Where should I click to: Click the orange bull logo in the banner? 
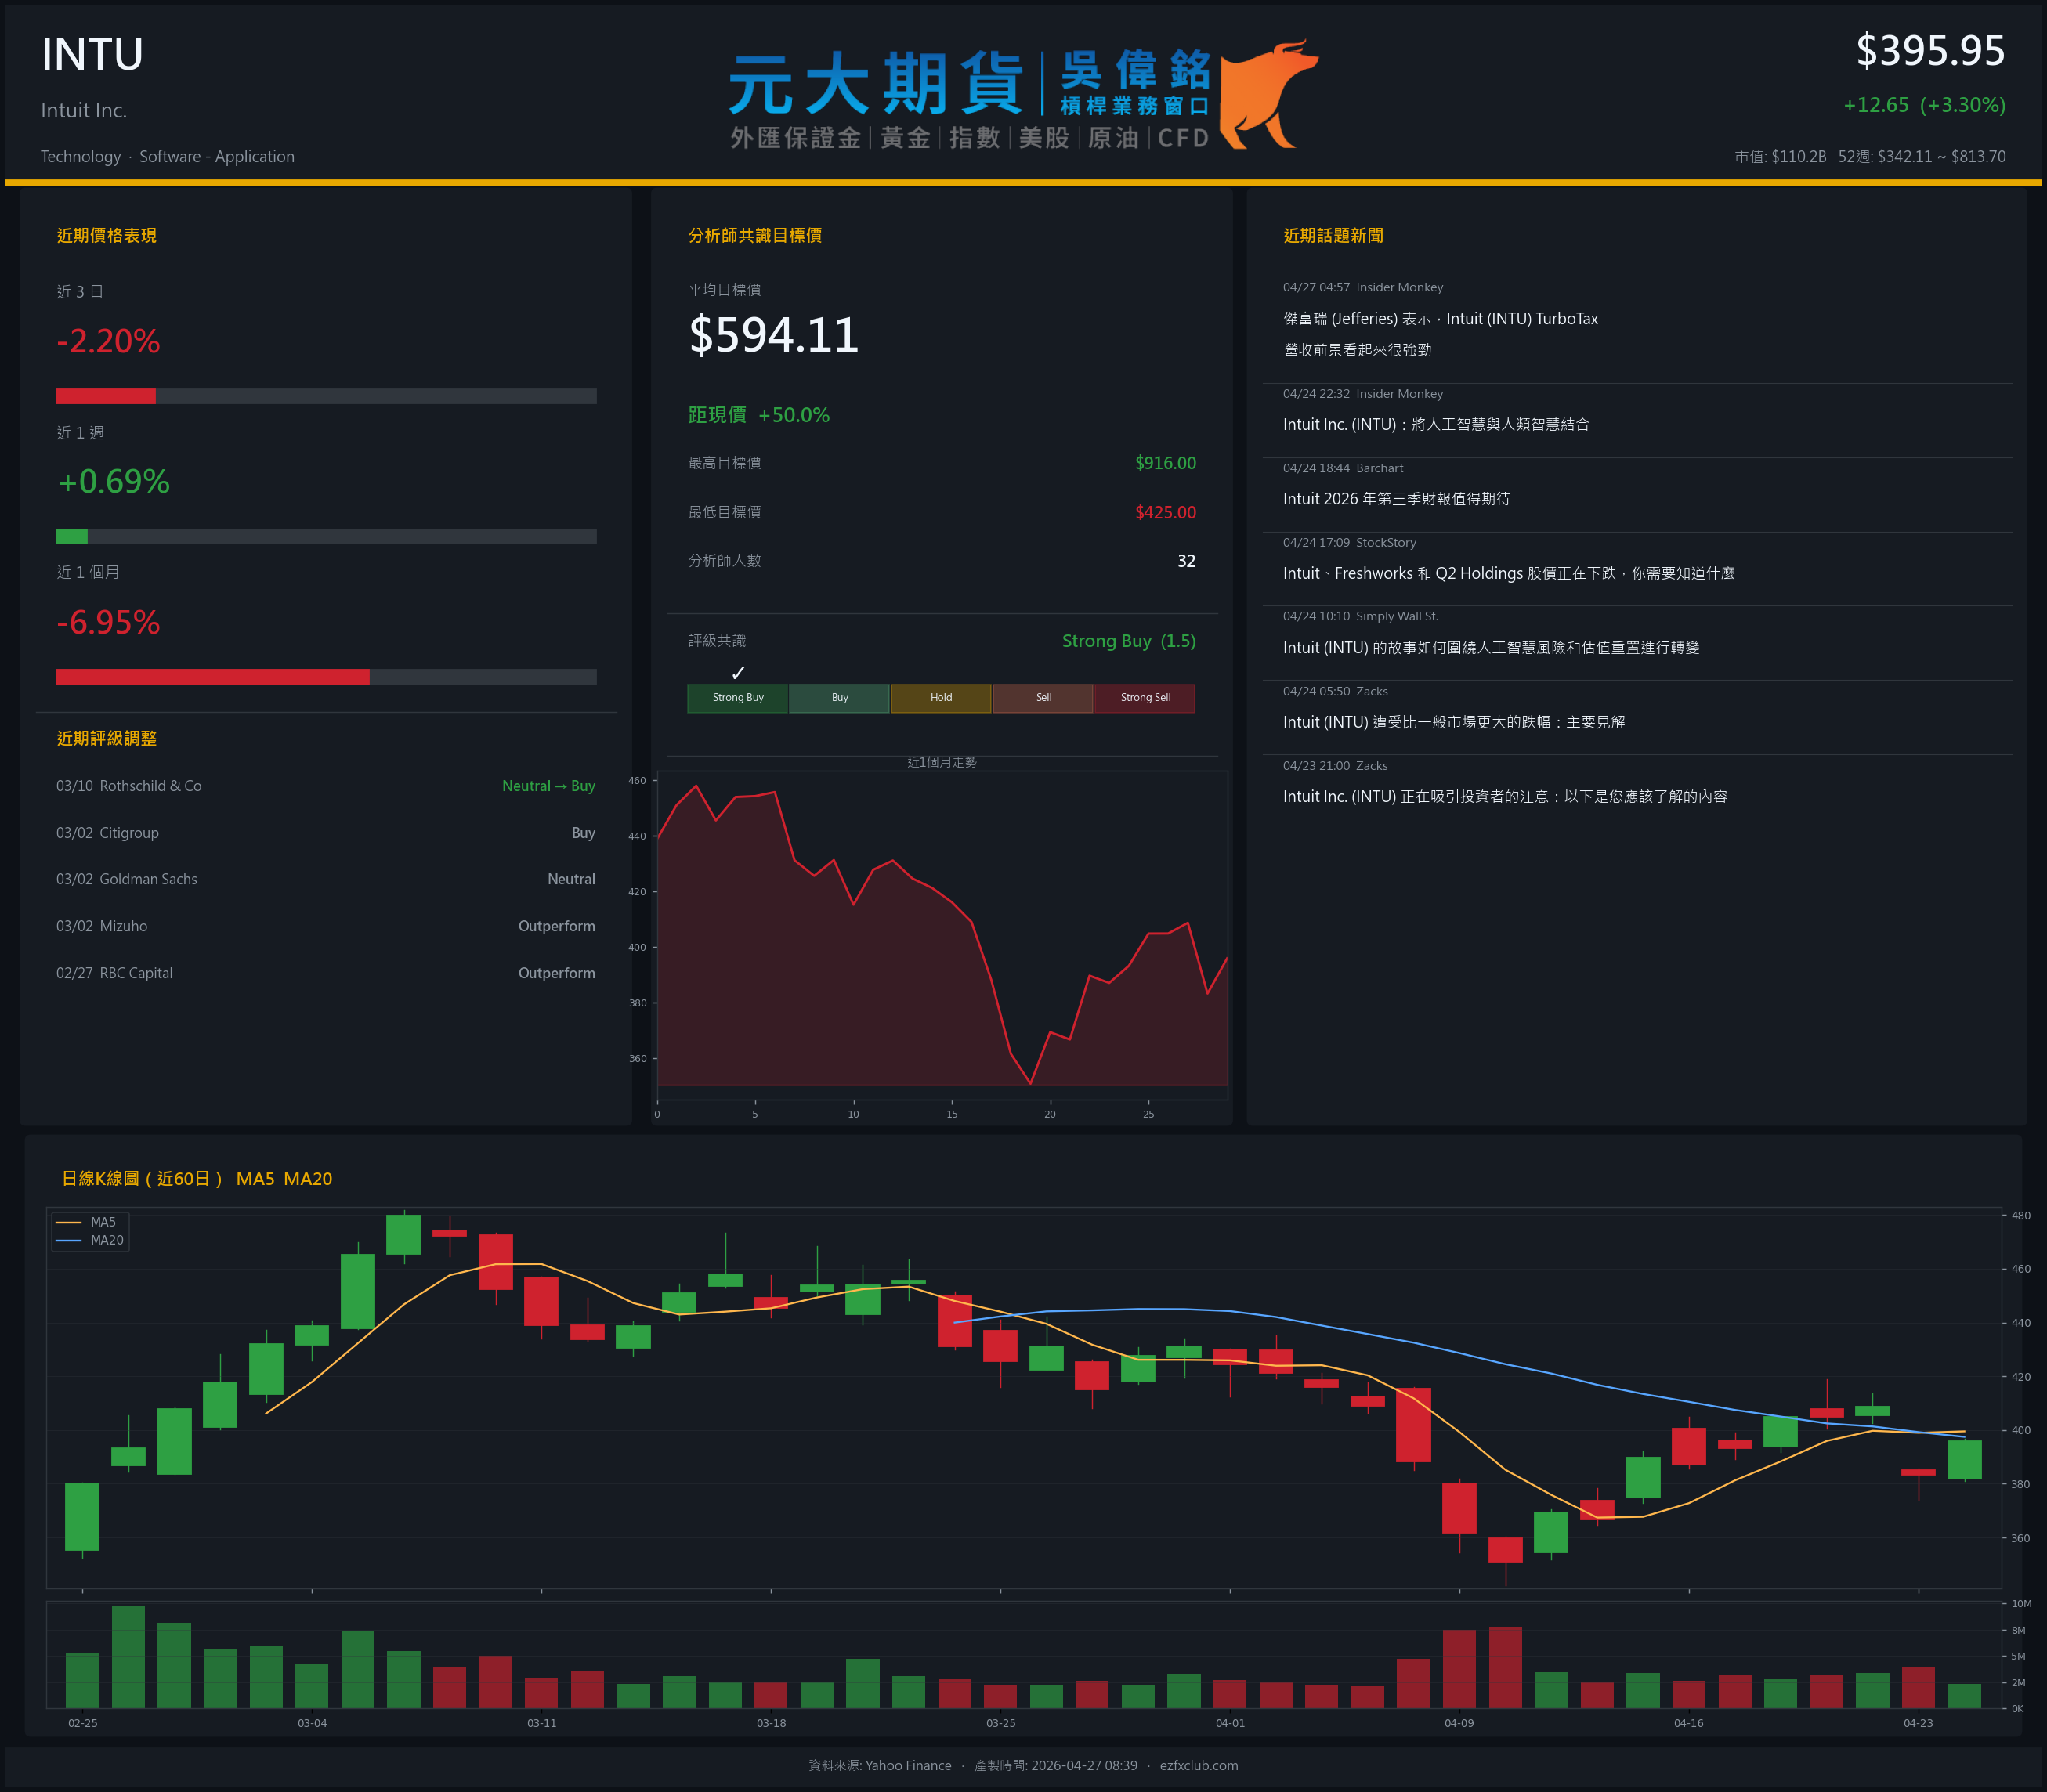pos(1268,95)
